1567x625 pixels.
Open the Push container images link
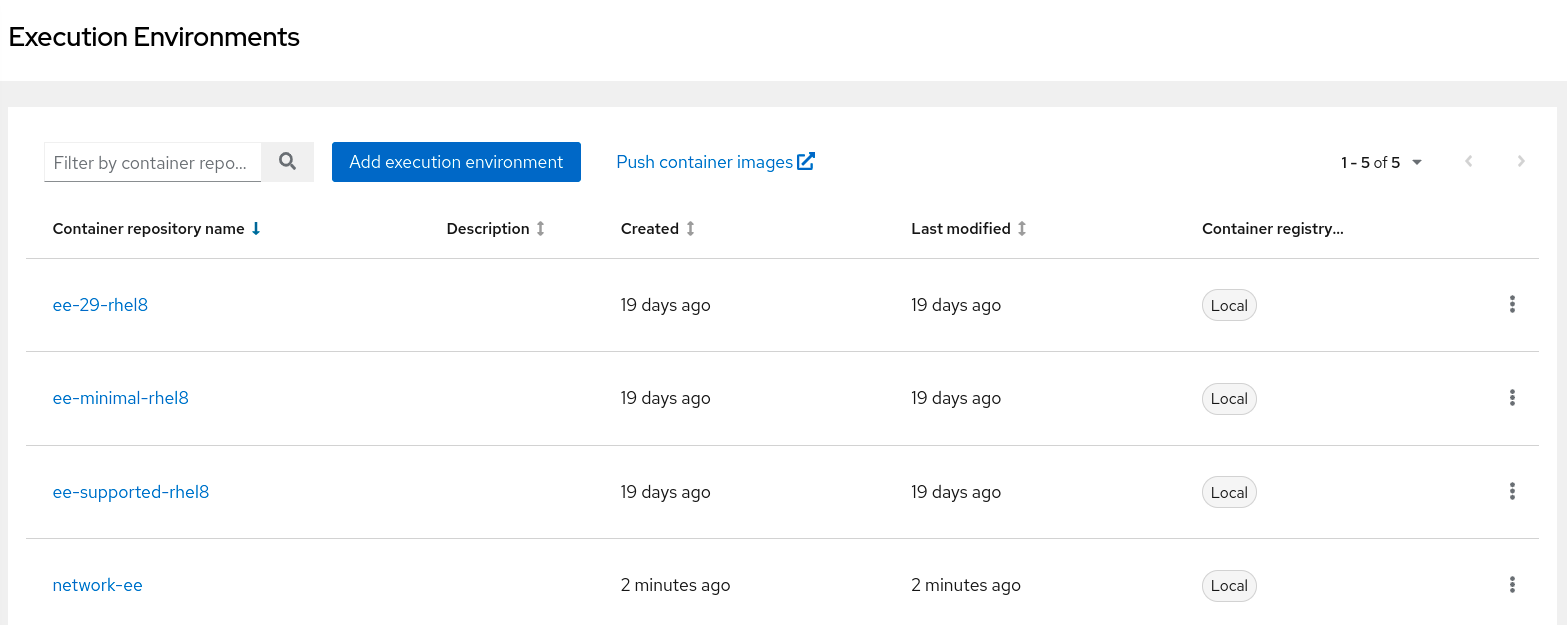(x=706, y=161)
